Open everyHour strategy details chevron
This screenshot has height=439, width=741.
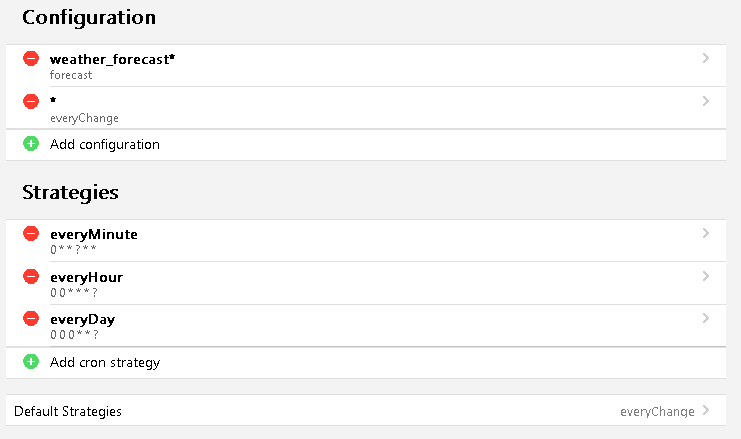pos(706,276)
